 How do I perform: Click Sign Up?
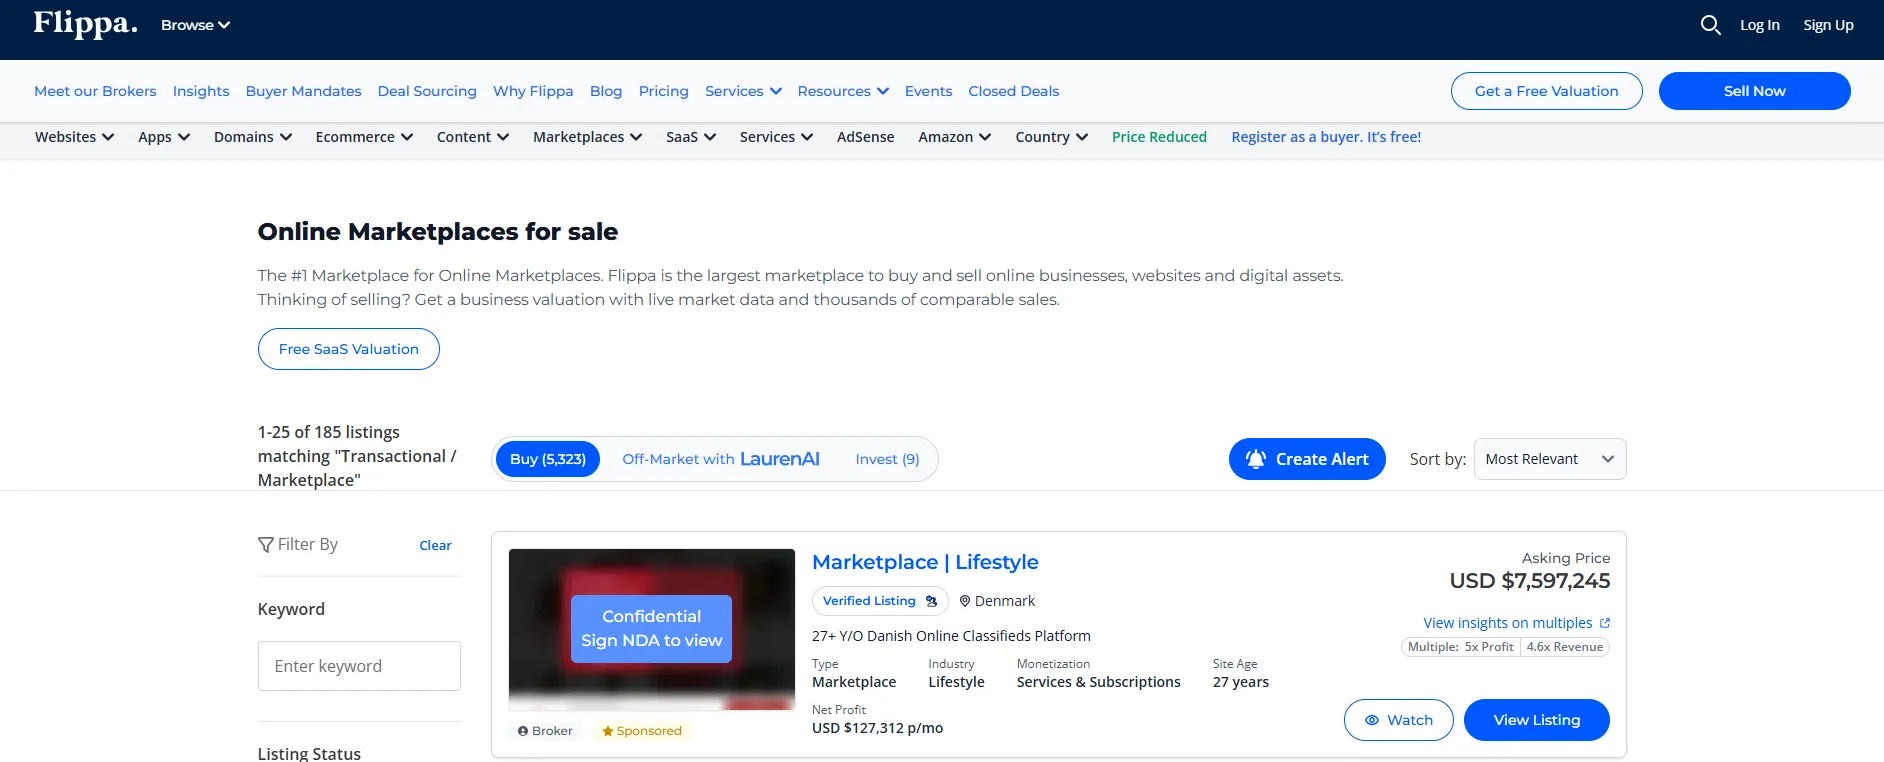[1828, 25]
